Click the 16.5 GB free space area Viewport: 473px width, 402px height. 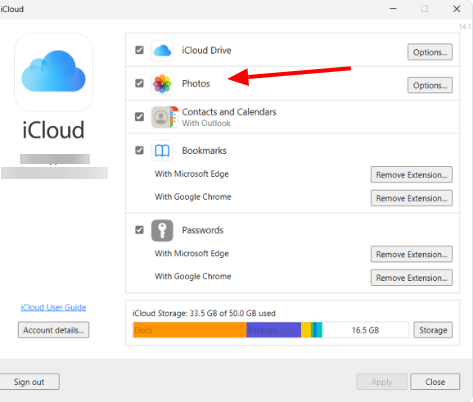point(365,330)
